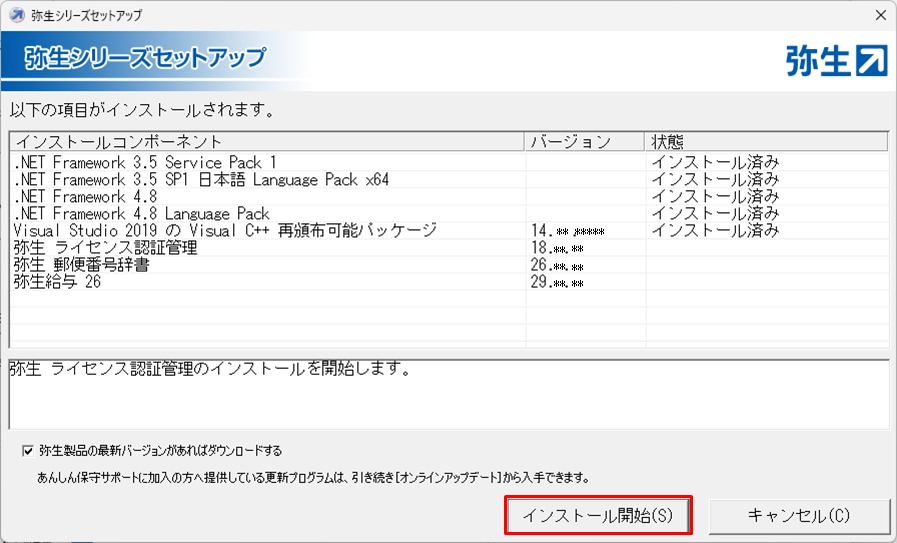Click the インストール済み status for .NET Framework 4.8
The width and height of the screenshot is (897, 543).
(x=714, y=196)
